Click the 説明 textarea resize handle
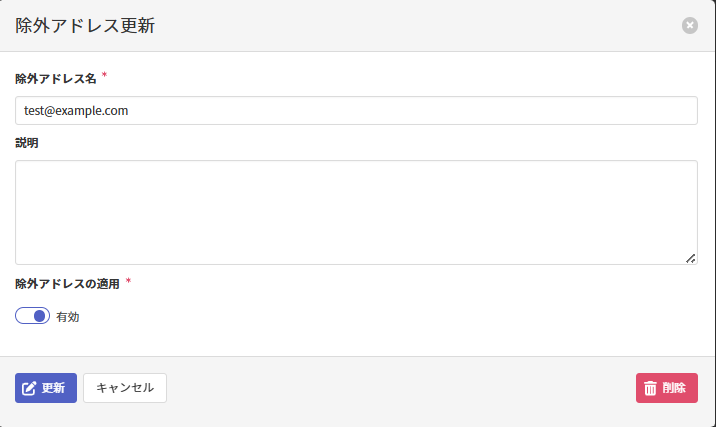This screenshot has width=716, height=427. [x=691, y=258]
